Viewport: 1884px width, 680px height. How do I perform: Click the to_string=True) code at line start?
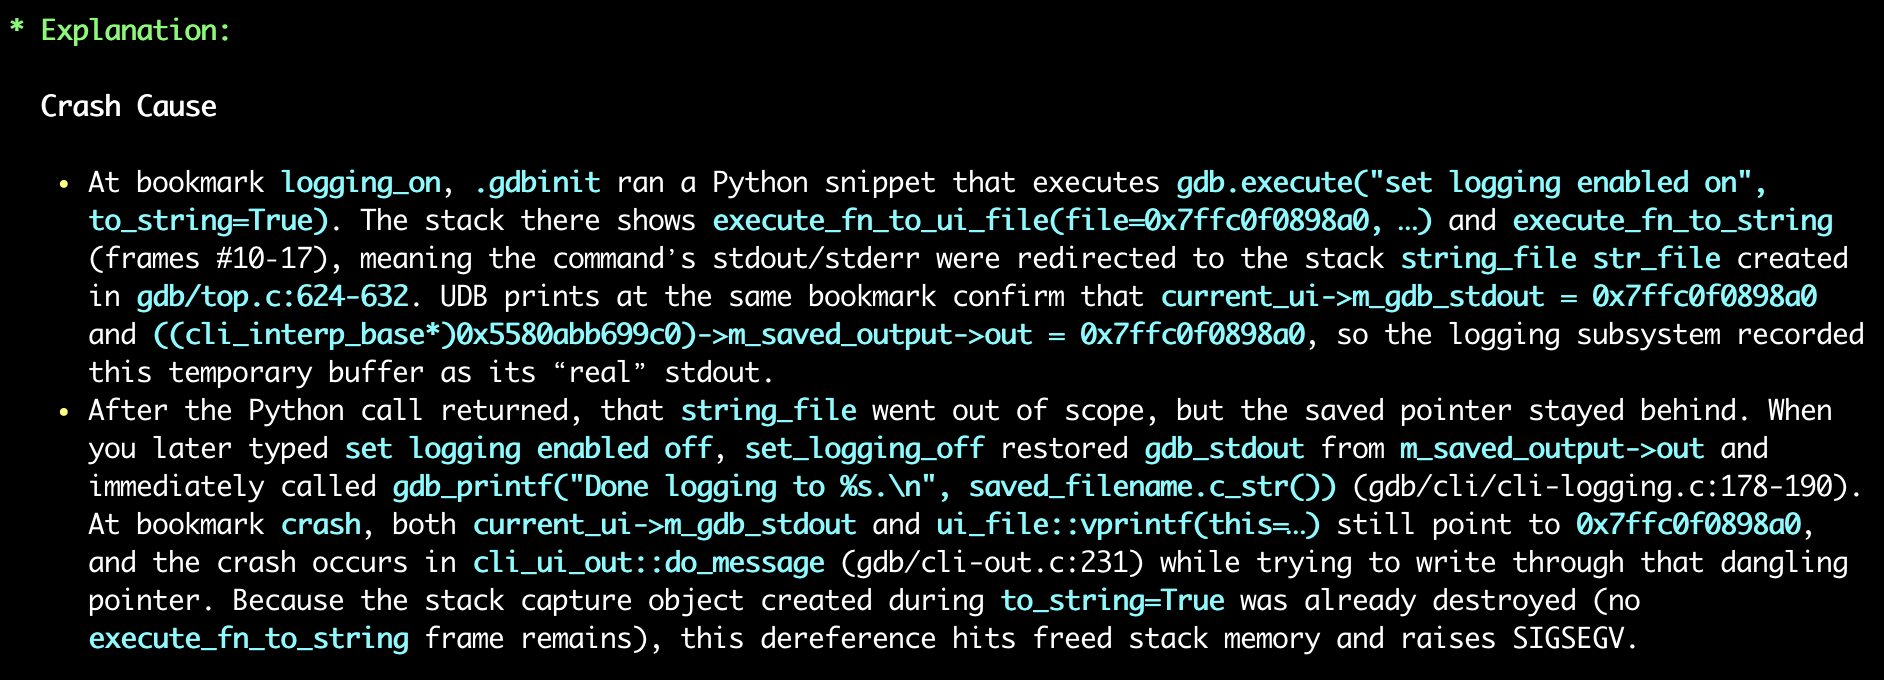click(x=208, y=221)
